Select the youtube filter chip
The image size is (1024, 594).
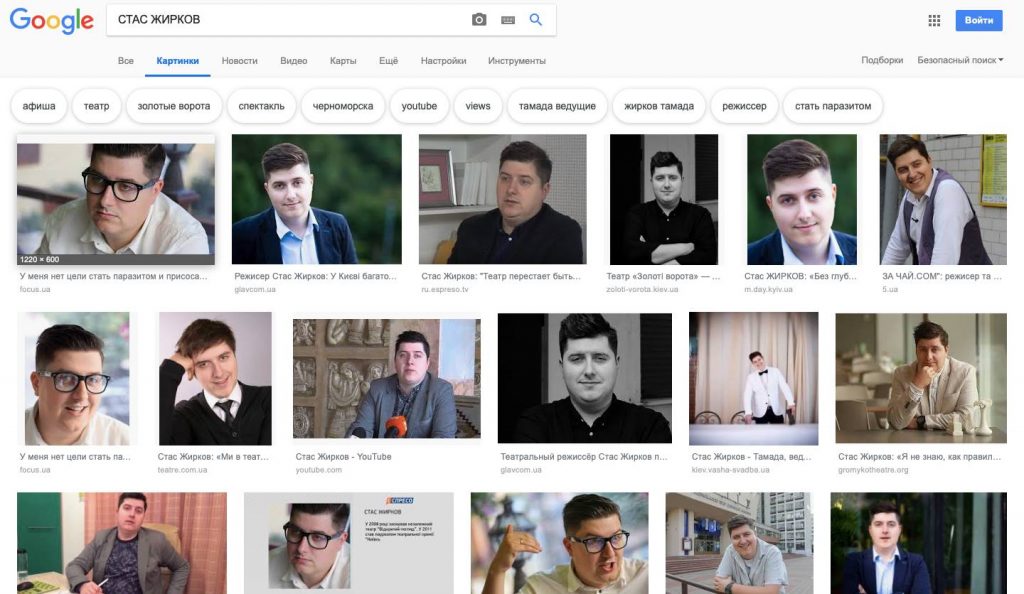pos(419,106)
